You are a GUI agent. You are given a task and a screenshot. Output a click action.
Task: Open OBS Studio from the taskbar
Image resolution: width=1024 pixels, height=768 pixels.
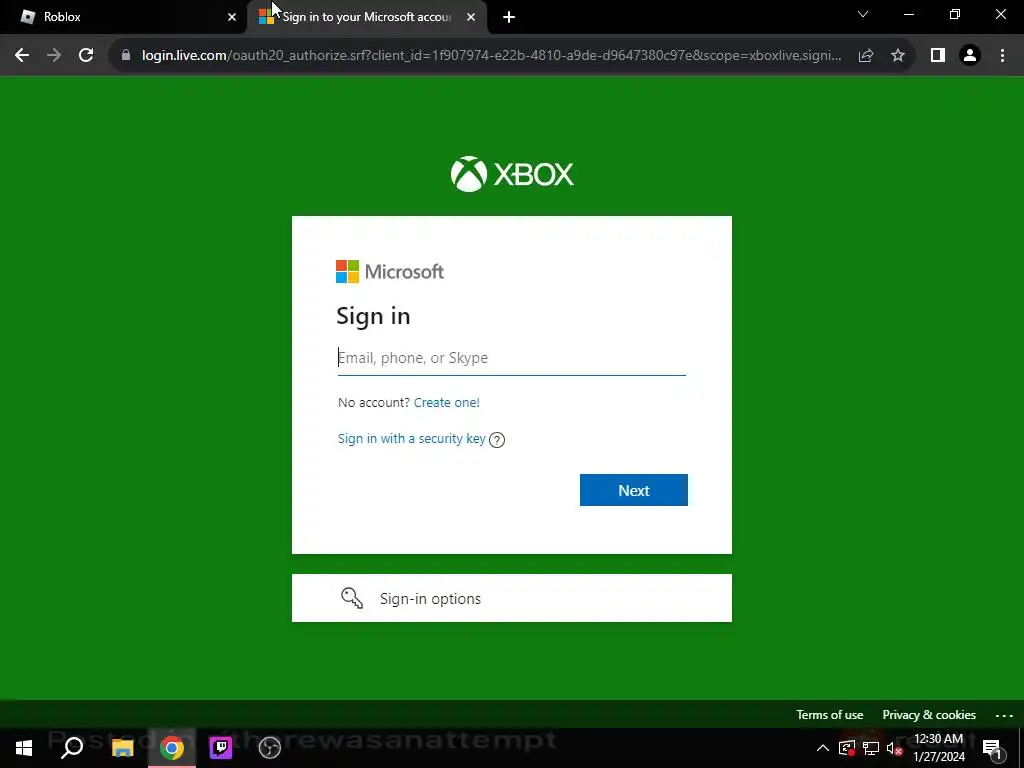pyautogui.click(x=270, y=748)
